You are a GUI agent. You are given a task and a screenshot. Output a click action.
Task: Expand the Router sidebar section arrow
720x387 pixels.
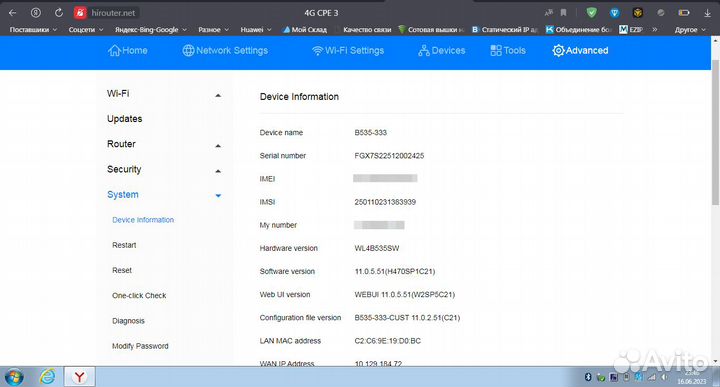218,146
